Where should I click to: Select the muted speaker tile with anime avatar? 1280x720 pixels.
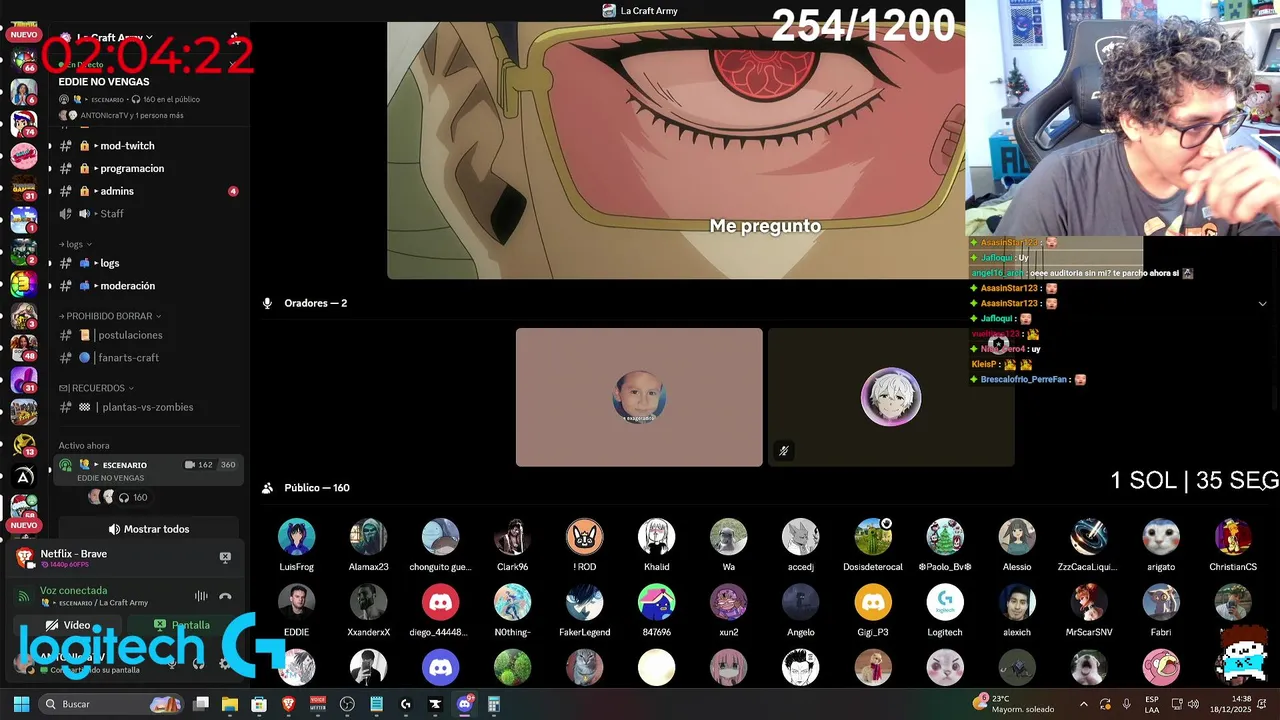[891, 397]
